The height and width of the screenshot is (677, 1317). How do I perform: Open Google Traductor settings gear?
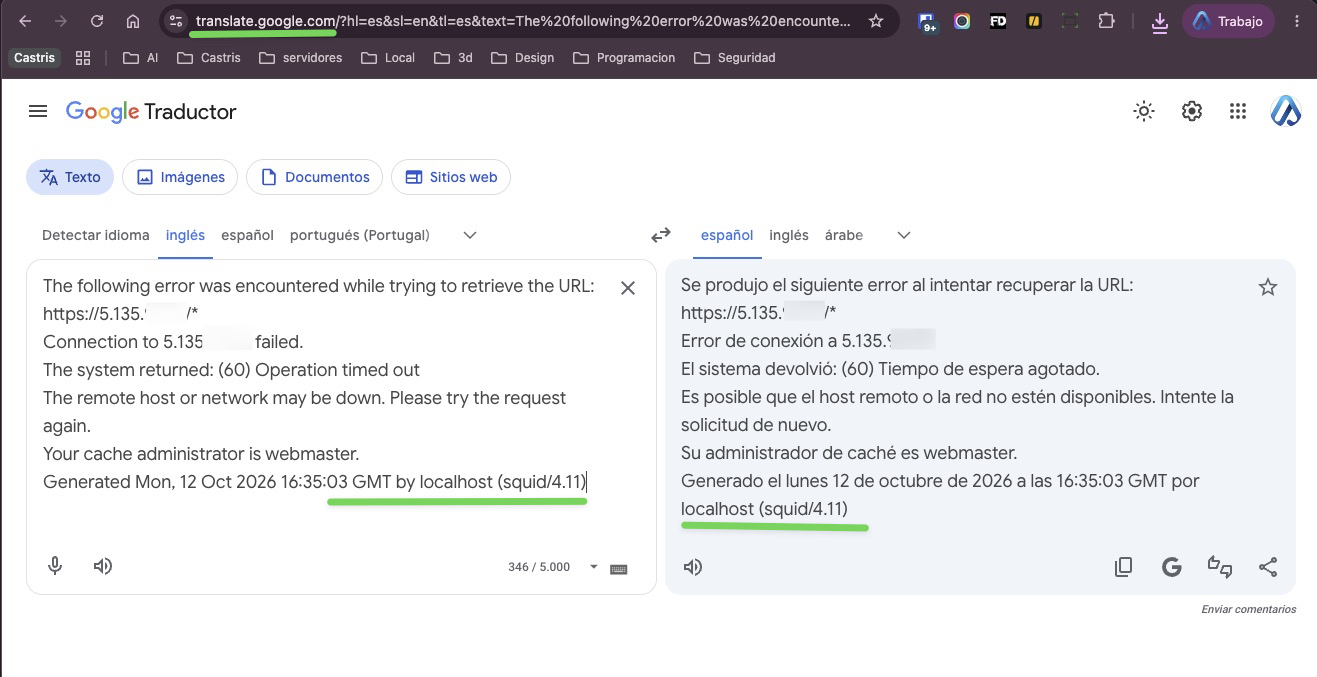1192,112
